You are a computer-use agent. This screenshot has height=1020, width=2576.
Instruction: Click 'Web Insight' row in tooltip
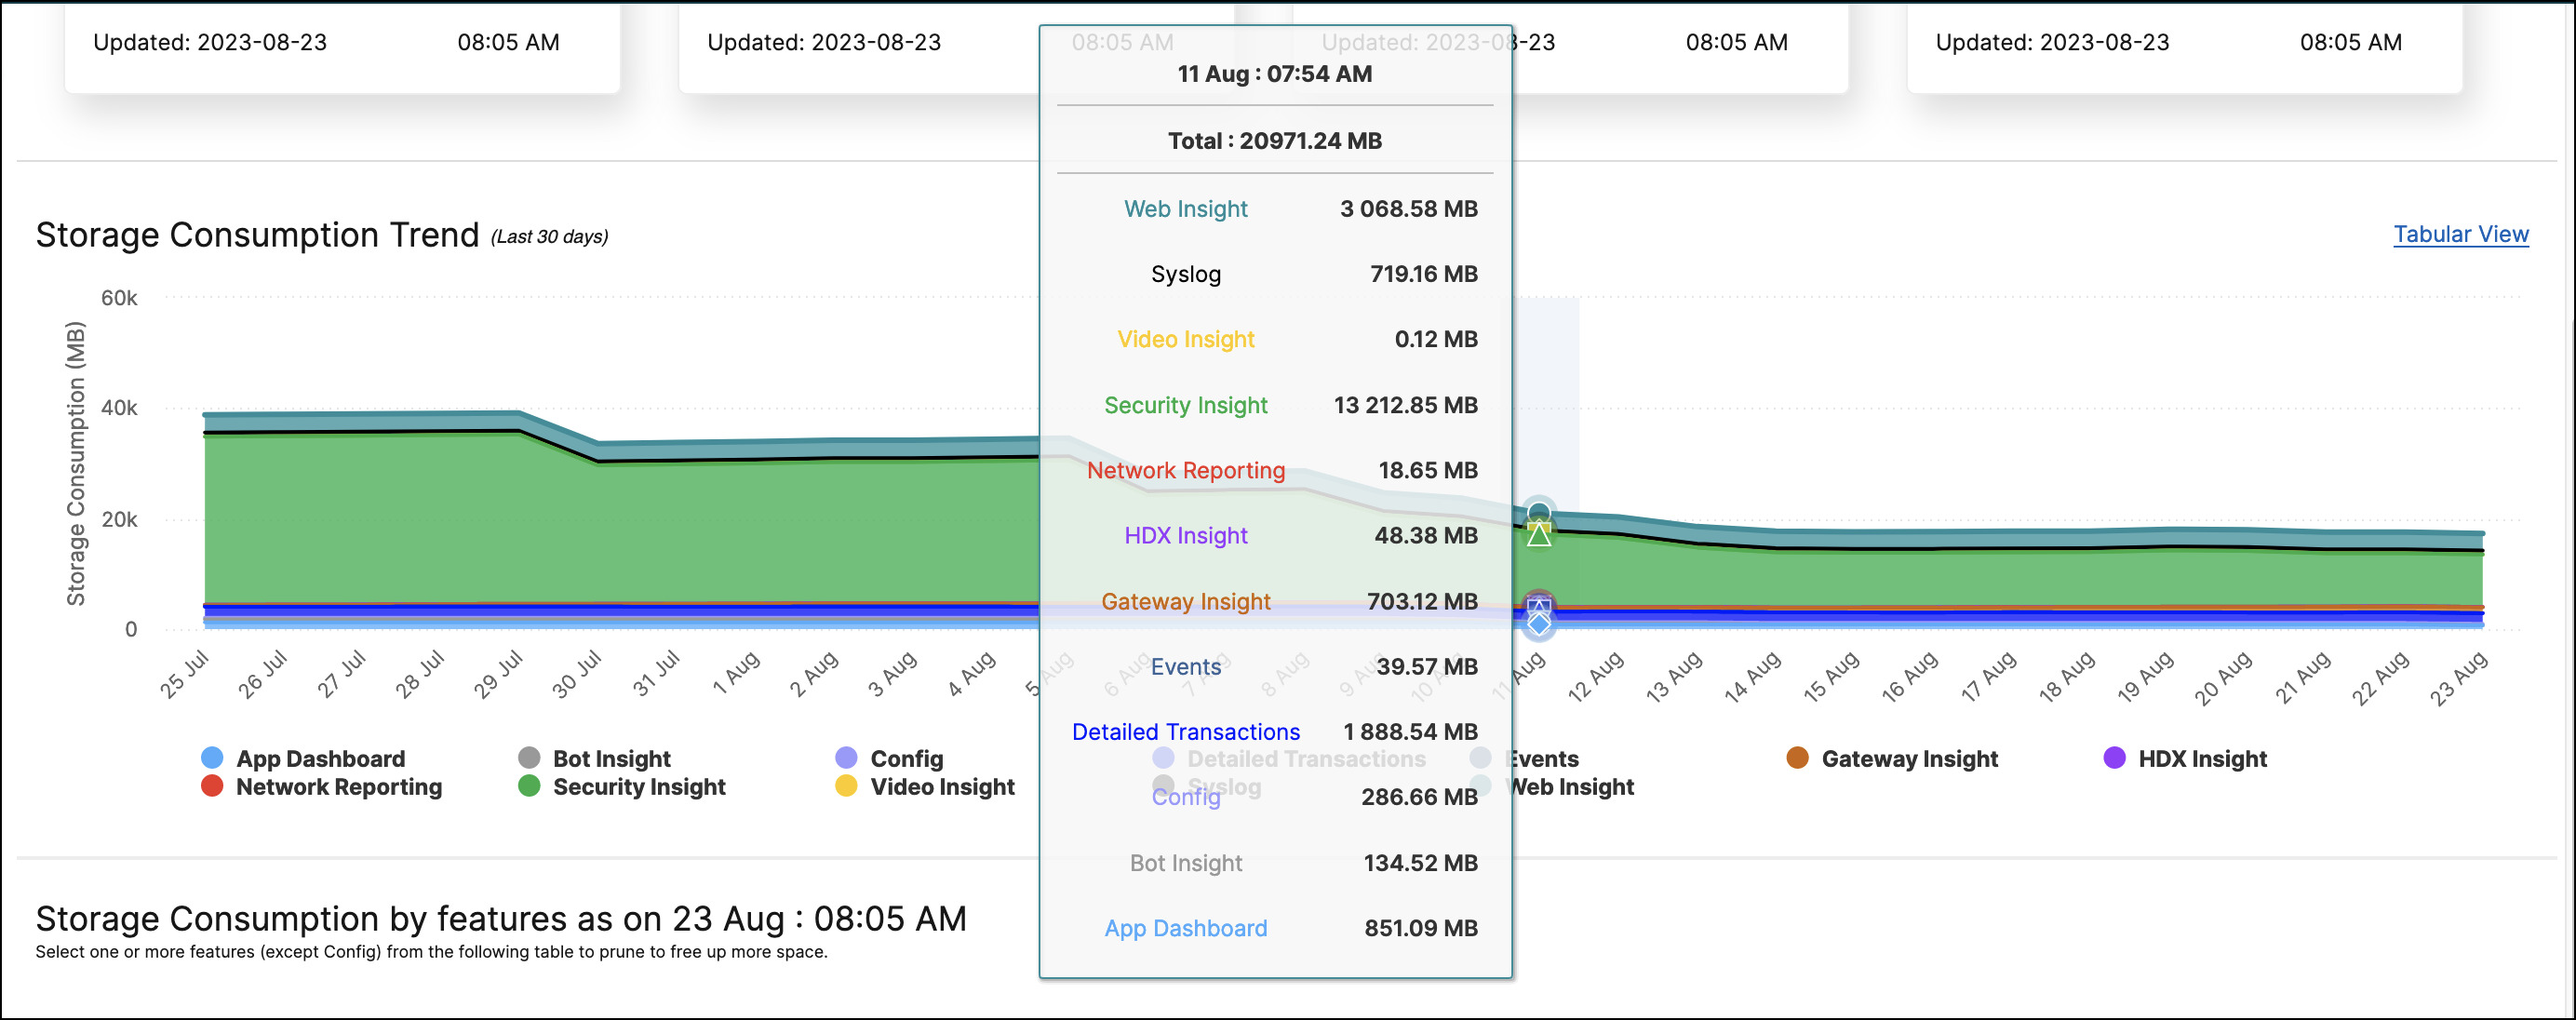pos(1275,209)
